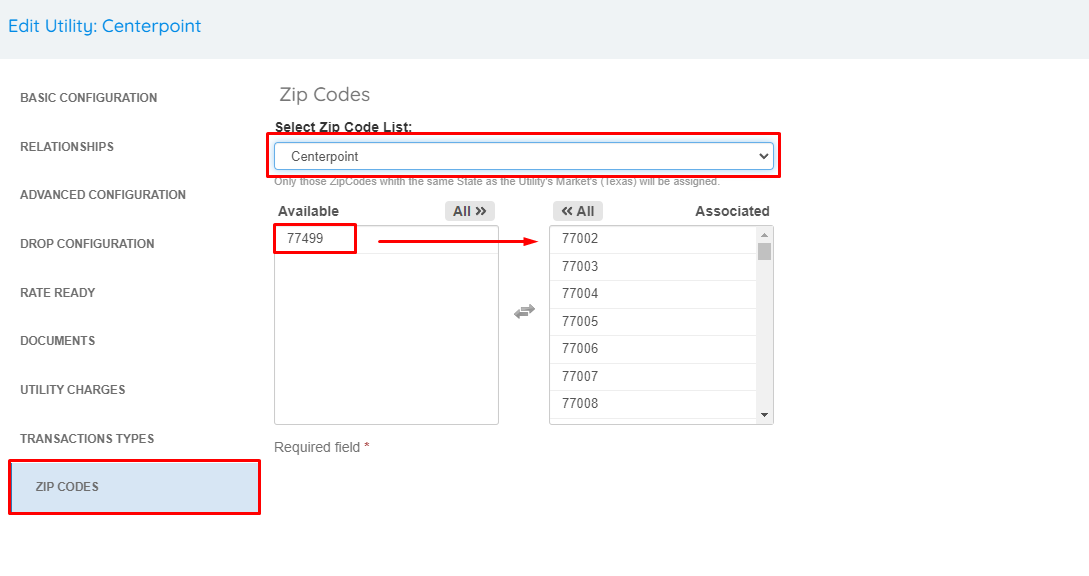This screenshot has height=576, width=1089.
Task: Open Drop Configuration section
Action: pyautogui.click(x=87, y=244)
